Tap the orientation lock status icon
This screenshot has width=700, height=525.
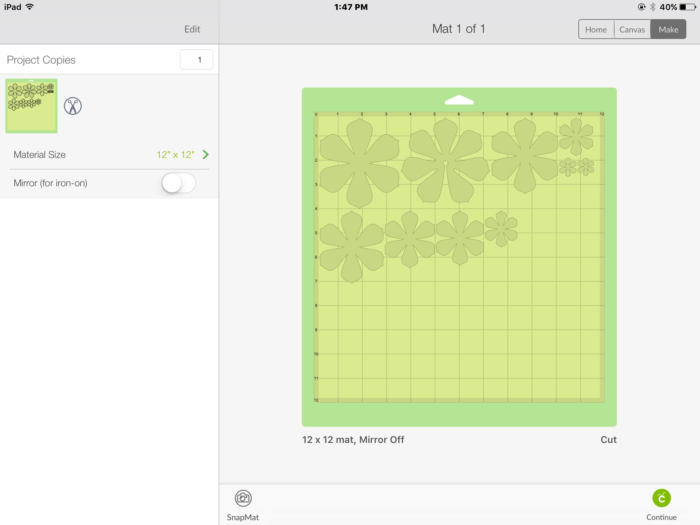click(x=642, y=7)
